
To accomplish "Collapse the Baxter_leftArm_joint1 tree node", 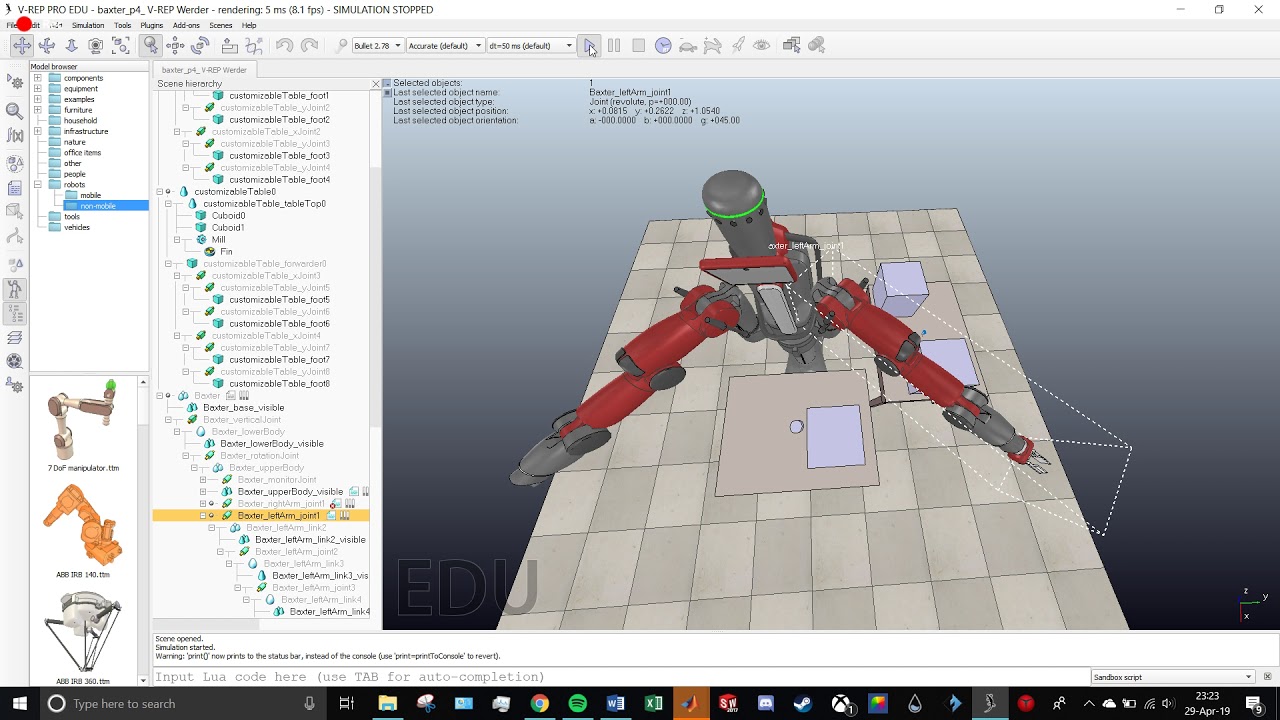I will click(x=203, y=516).
